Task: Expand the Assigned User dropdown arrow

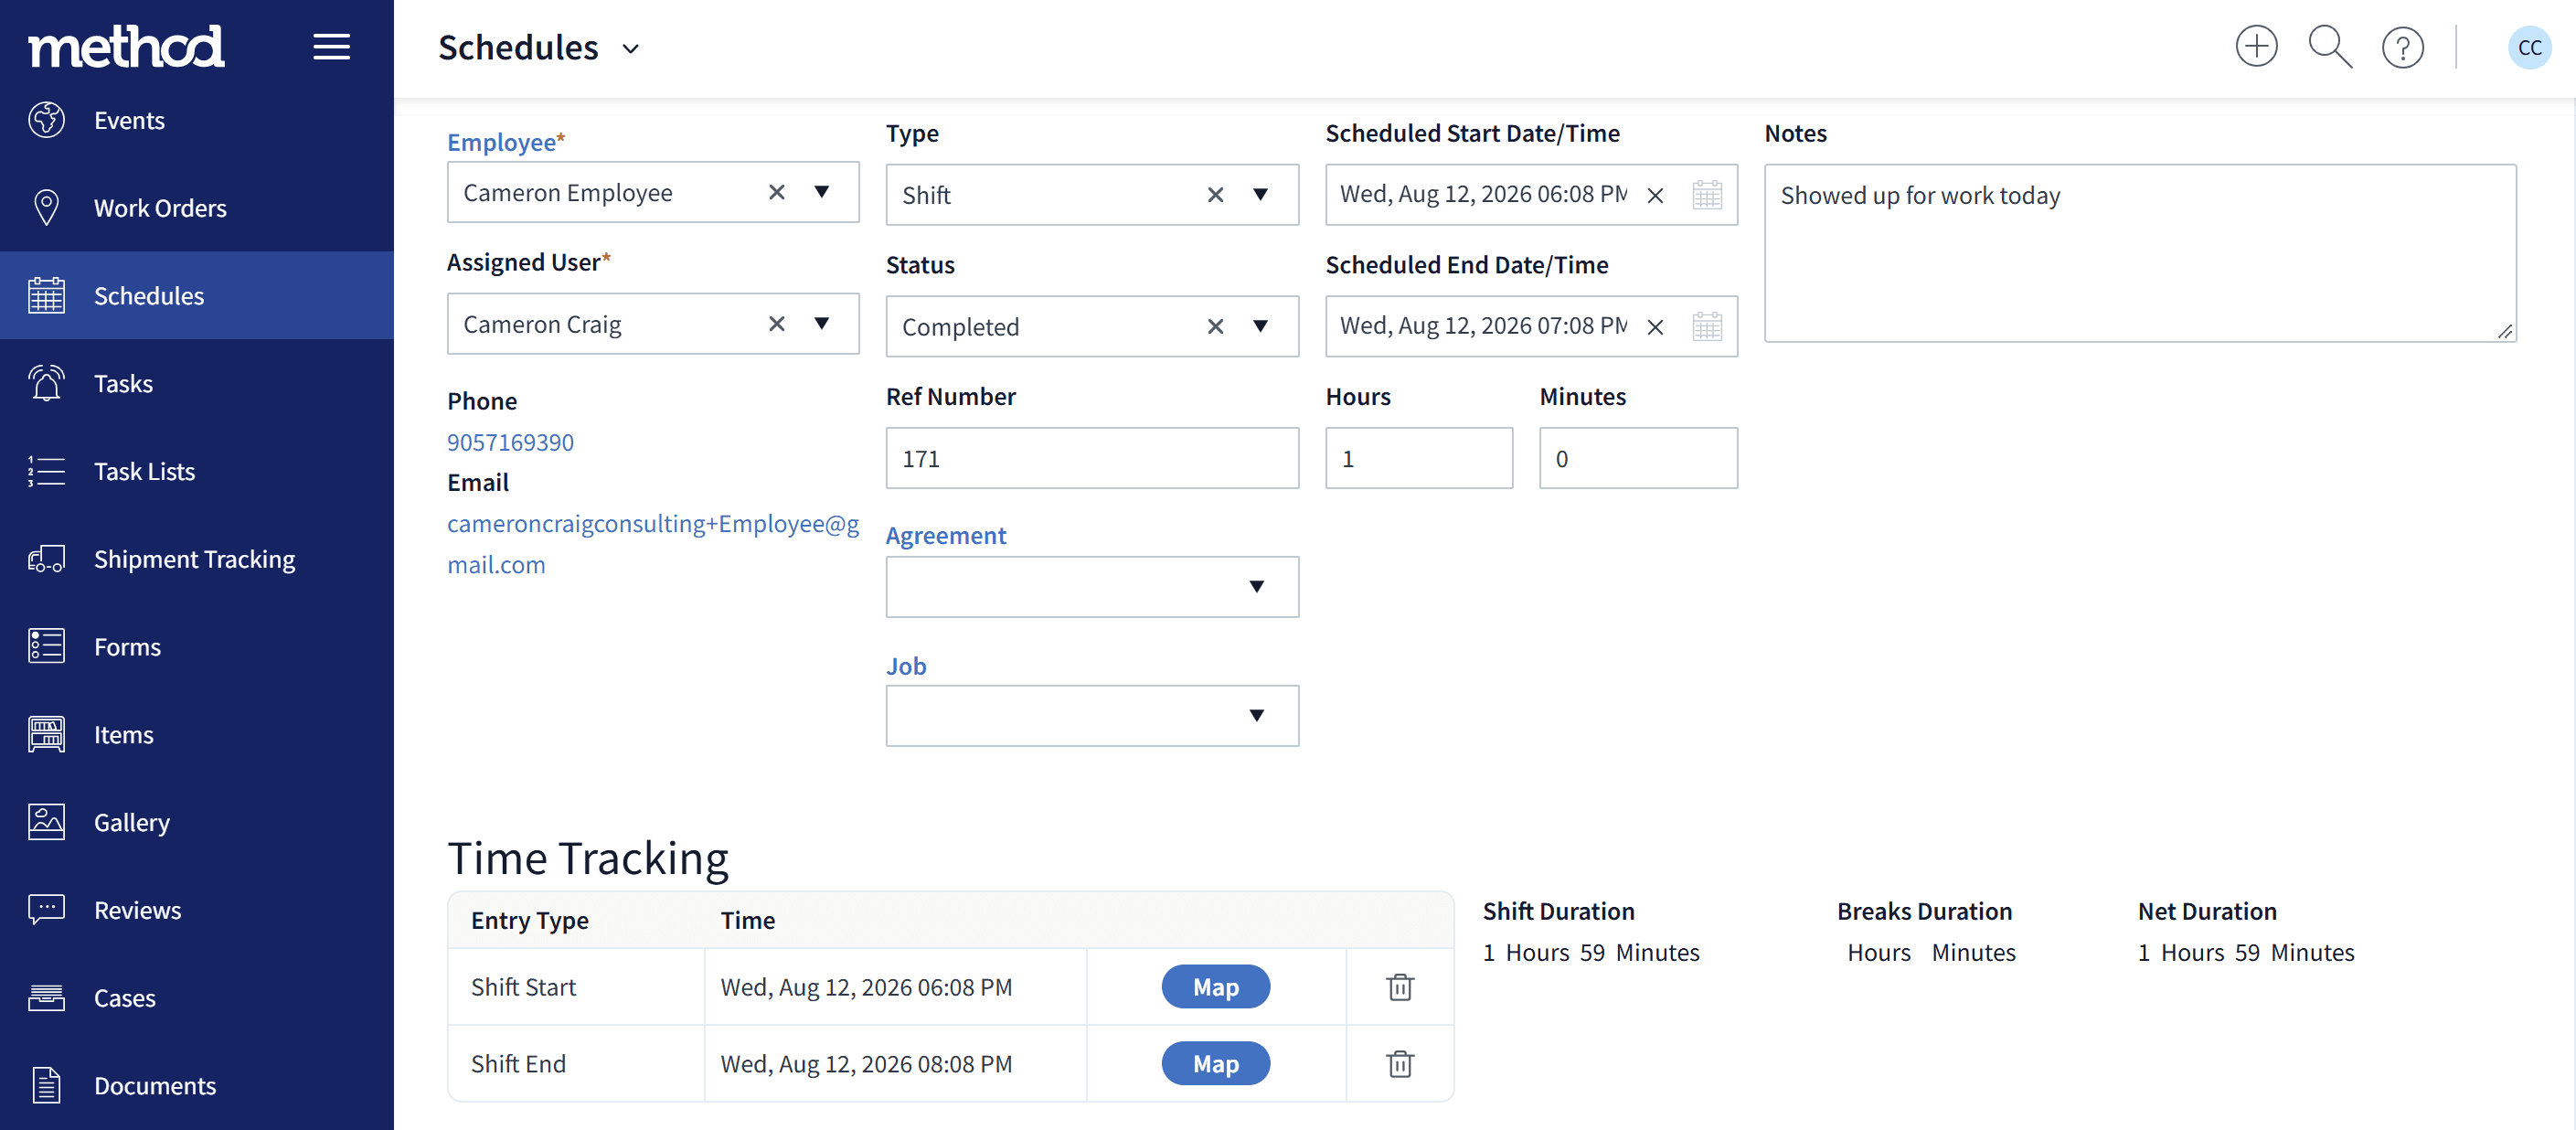Action: click(821, 324)
